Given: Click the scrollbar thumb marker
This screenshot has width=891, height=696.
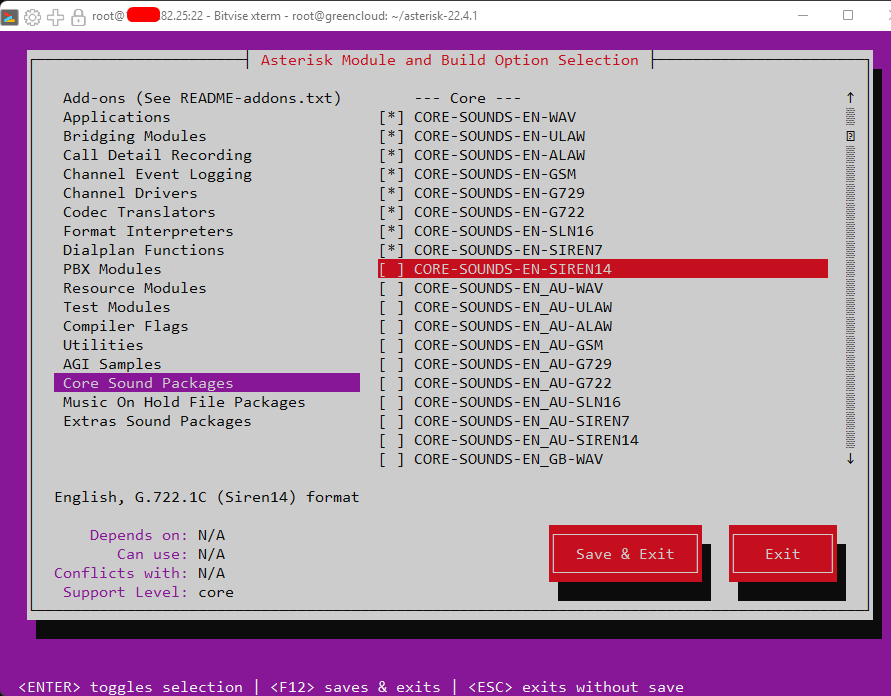Looking at the screenshot, I should click(x=850, y=136).
